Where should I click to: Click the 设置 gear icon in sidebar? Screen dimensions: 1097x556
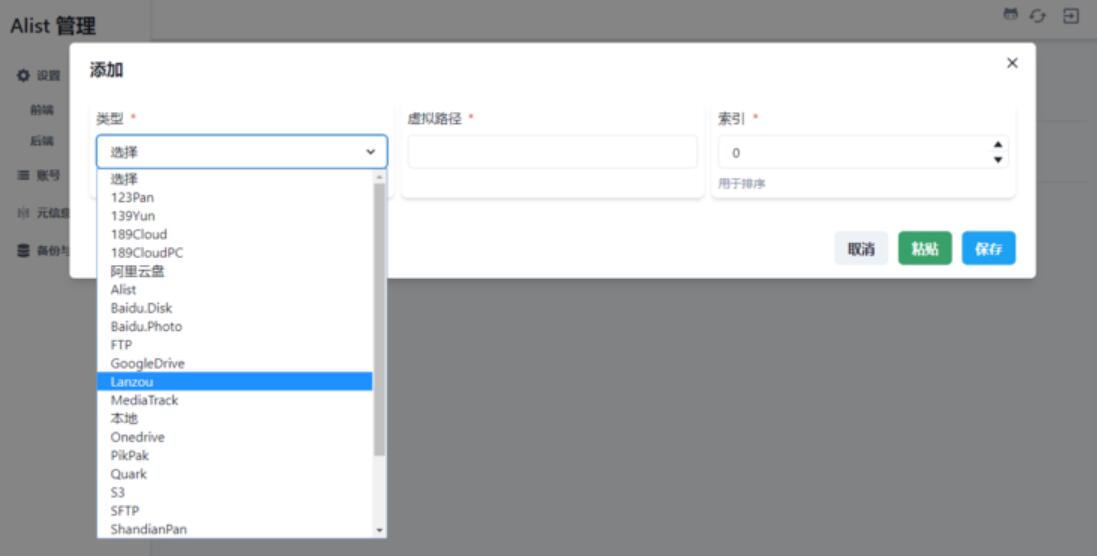pos(24,75)
